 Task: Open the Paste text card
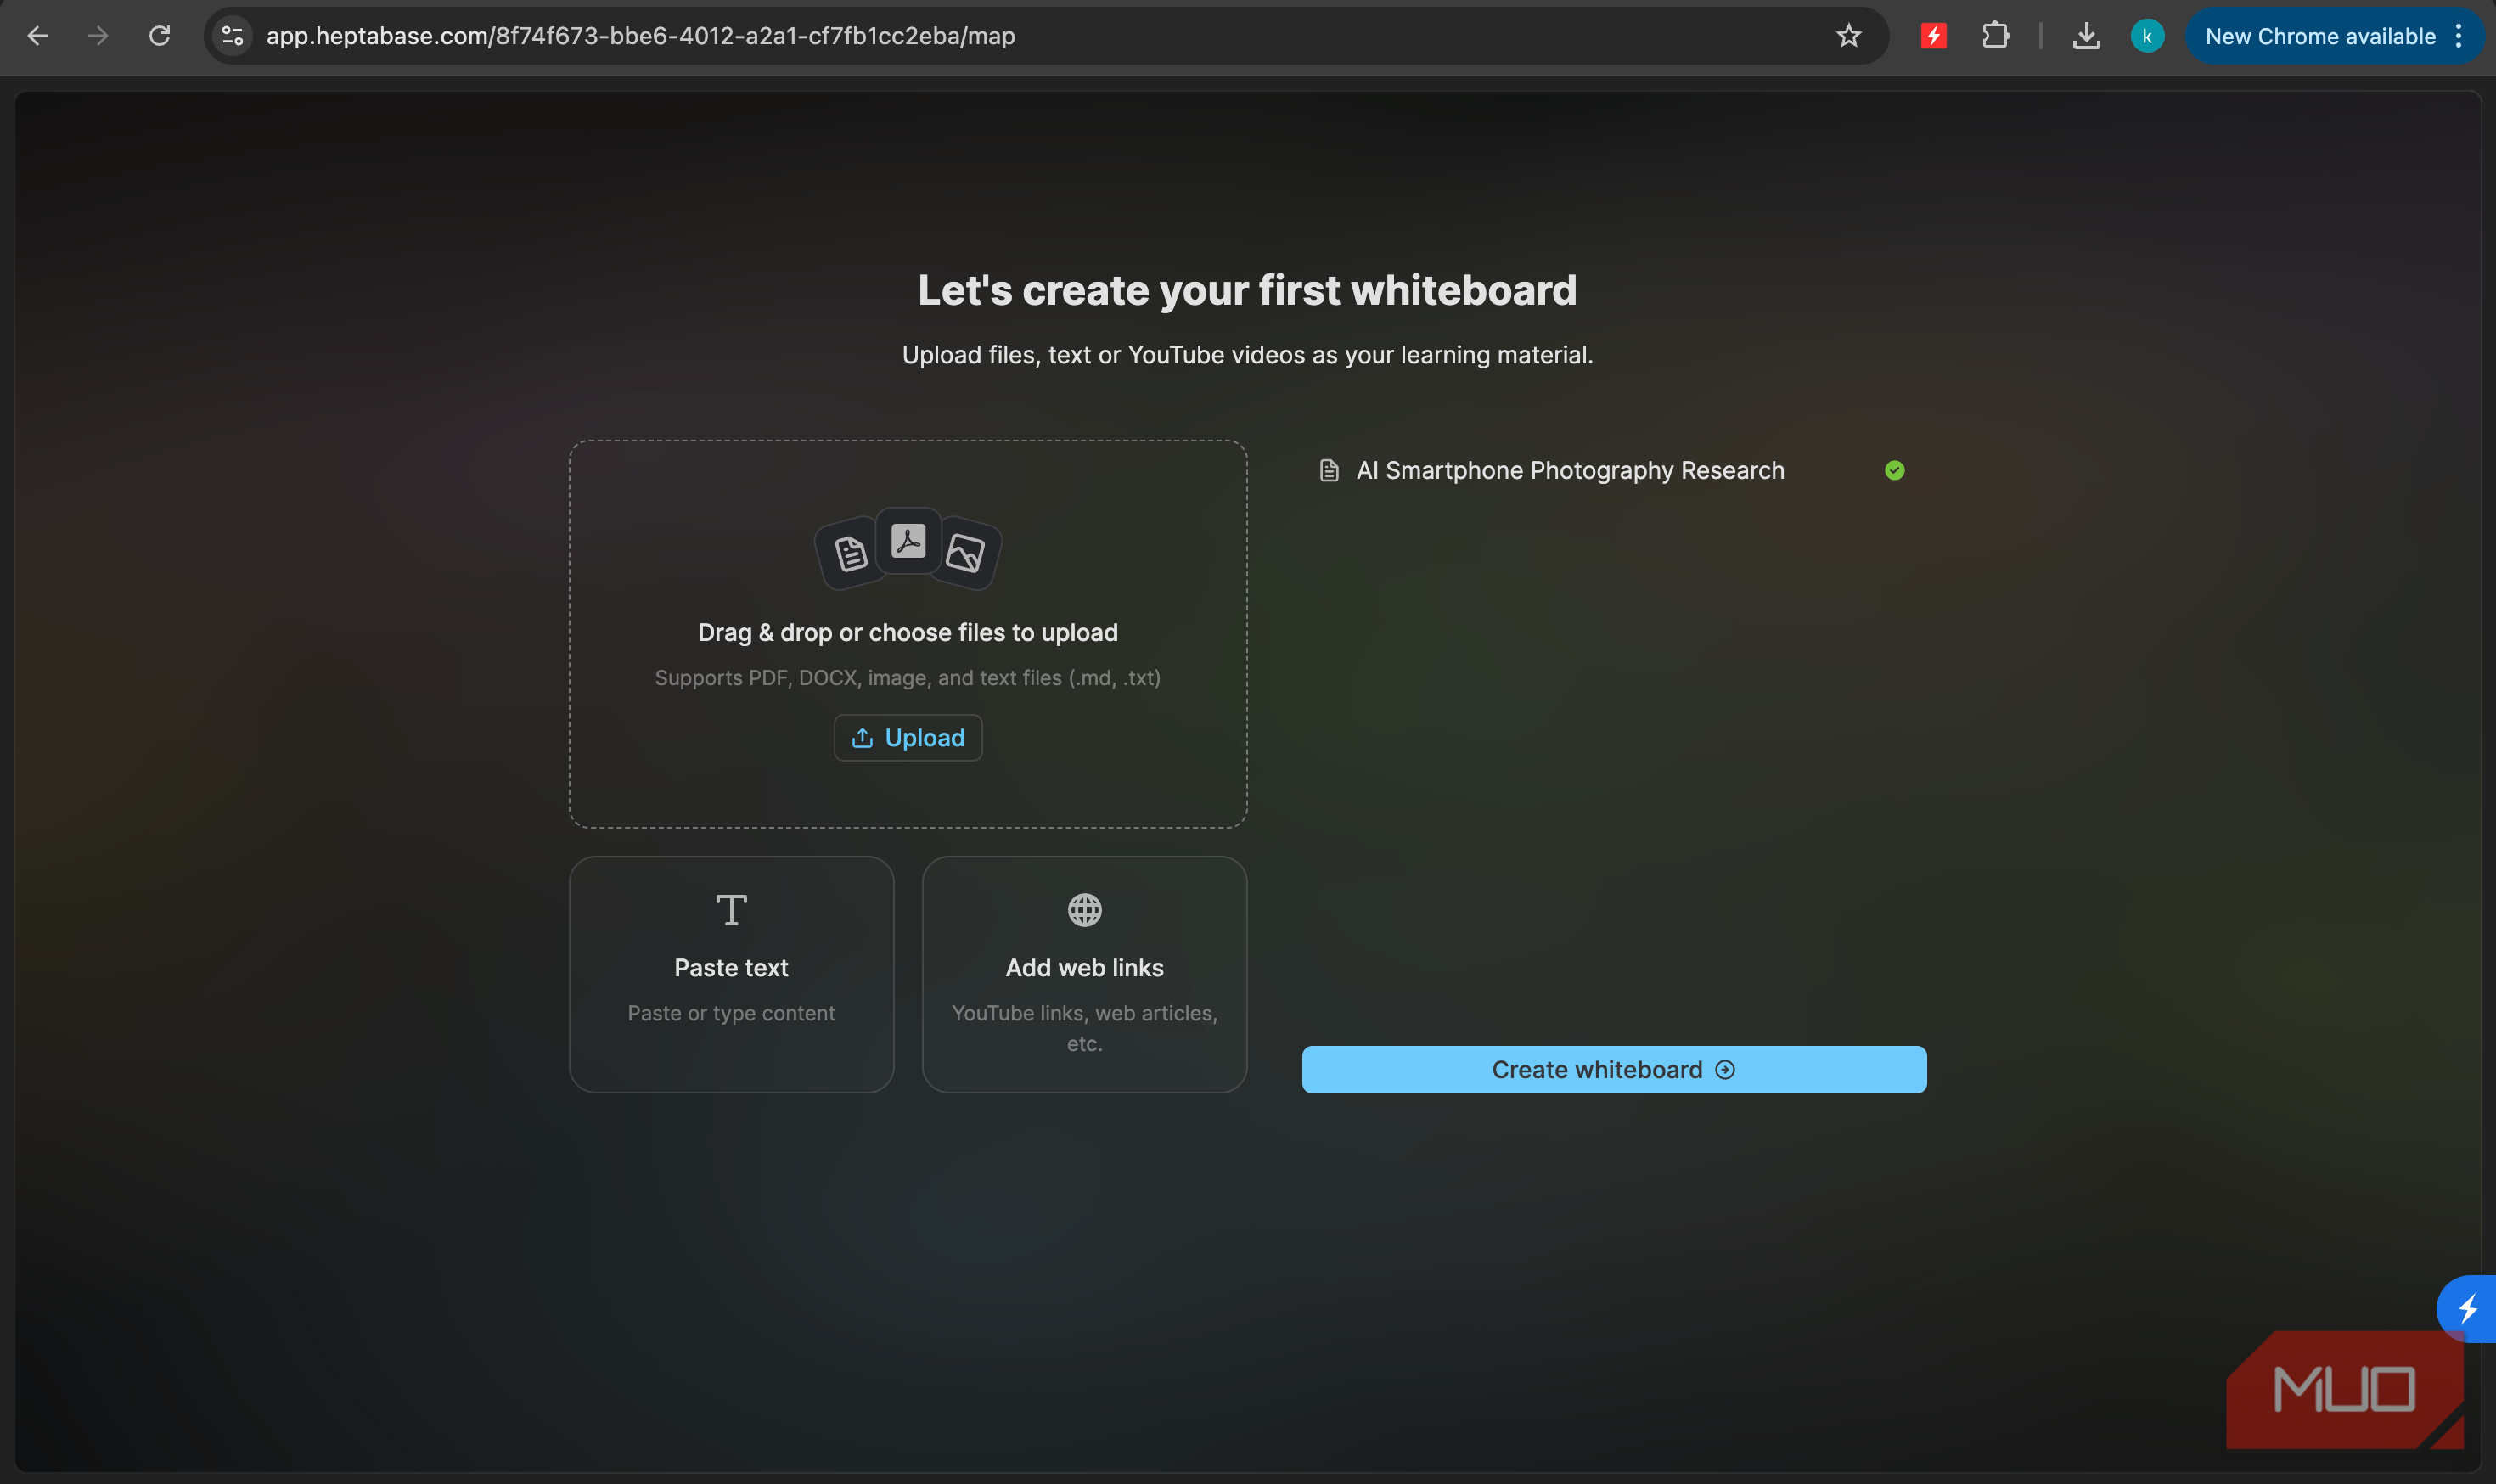pyautogui.click(x=731, y=974)
